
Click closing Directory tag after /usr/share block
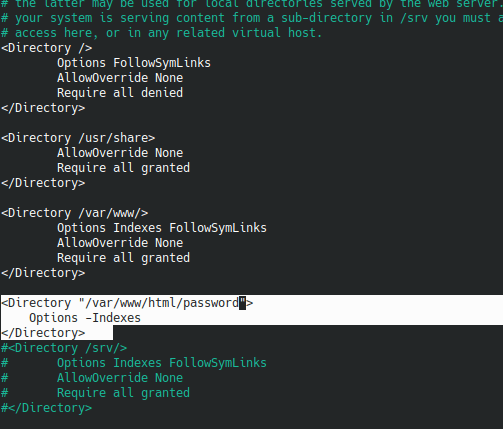click(43, 183)
